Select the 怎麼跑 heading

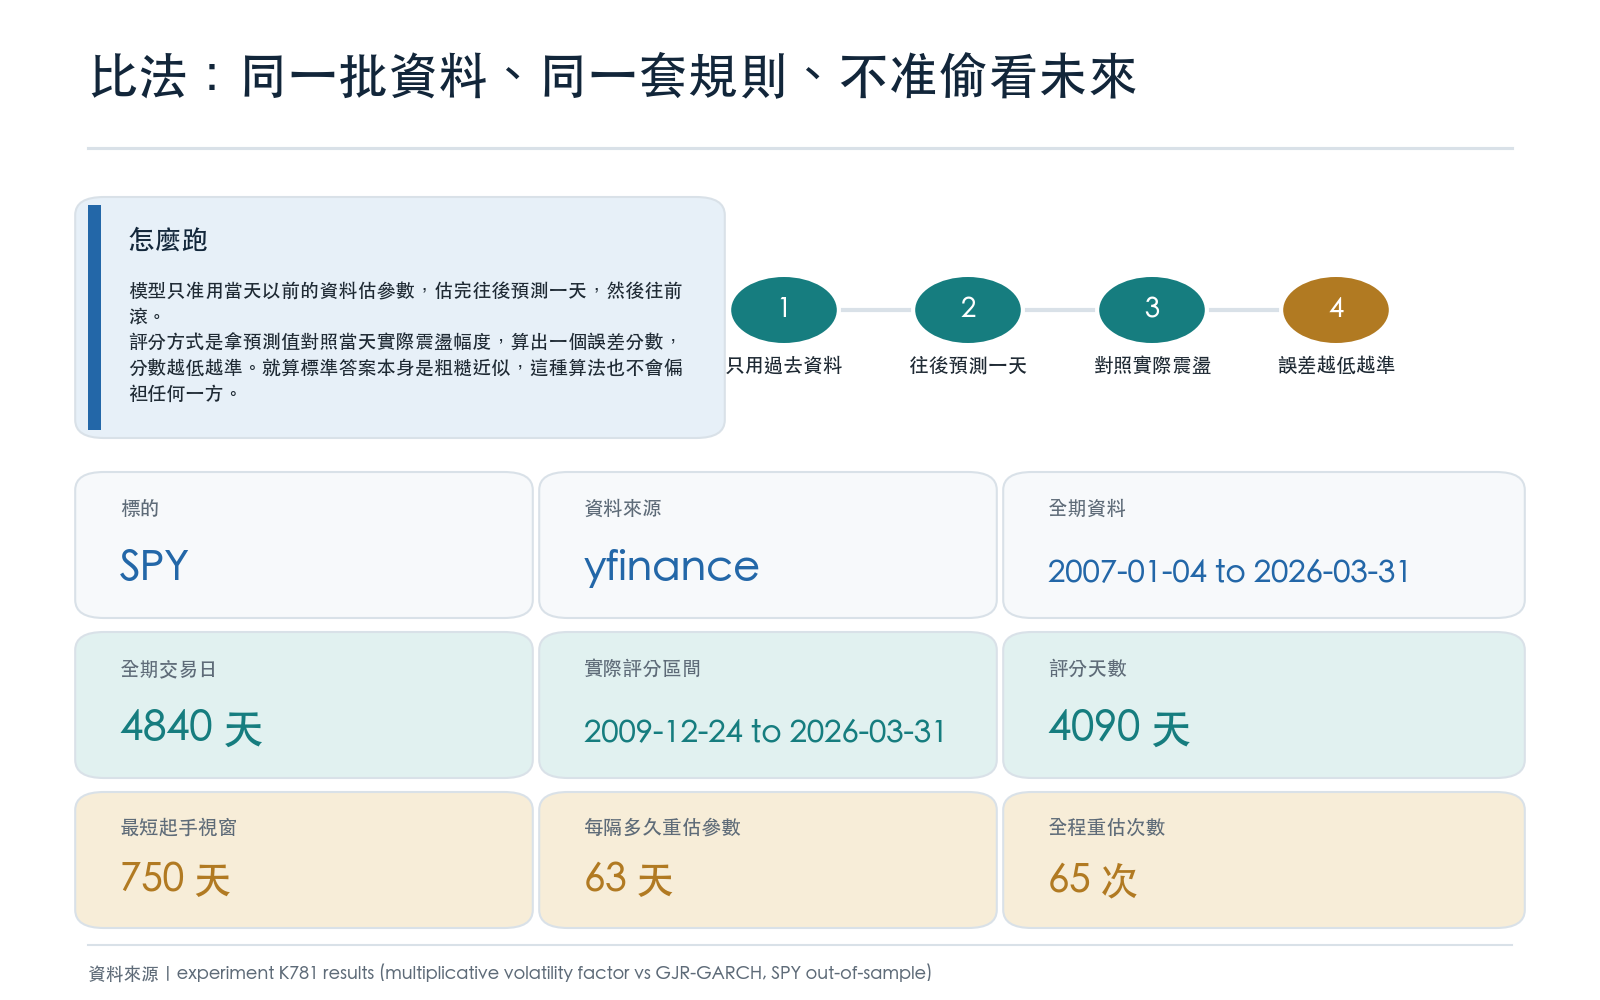(168, 240)
